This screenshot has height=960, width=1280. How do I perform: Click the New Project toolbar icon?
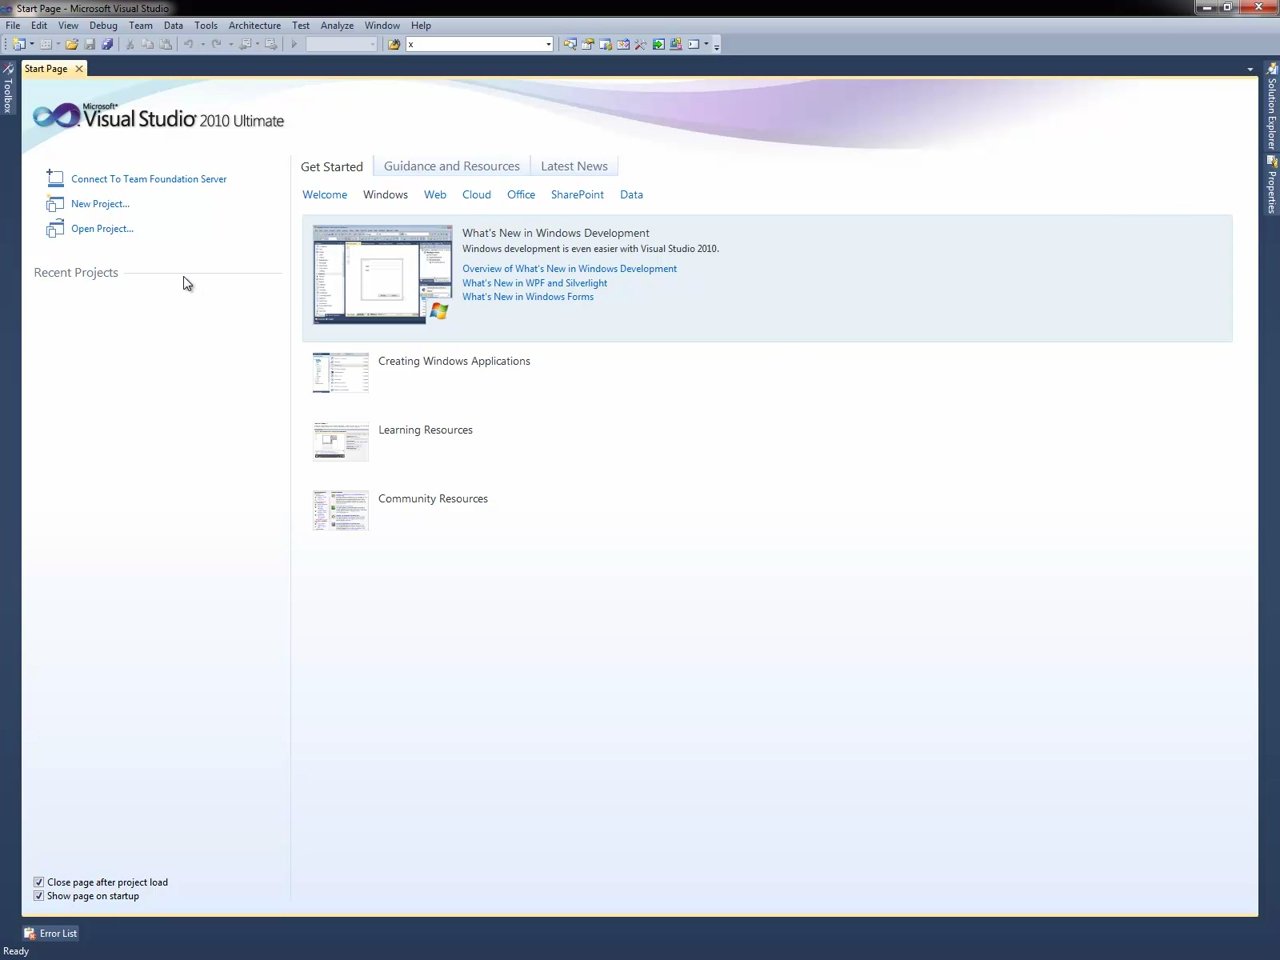point(18,44)
